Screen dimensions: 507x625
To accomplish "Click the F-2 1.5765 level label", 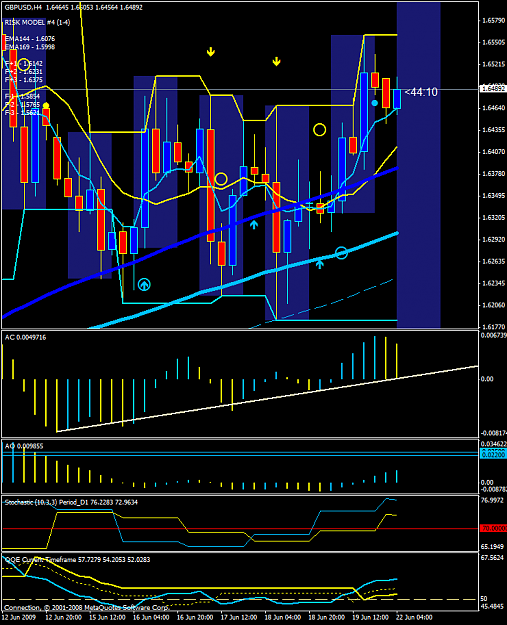I will (22, 104).
